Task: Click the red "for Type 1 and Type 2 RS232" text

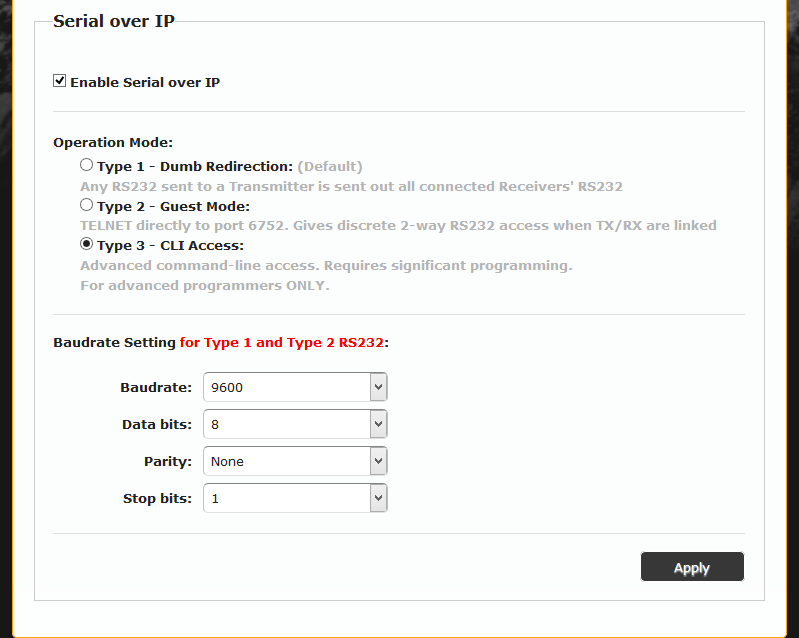Action: (x=283, y=342)
